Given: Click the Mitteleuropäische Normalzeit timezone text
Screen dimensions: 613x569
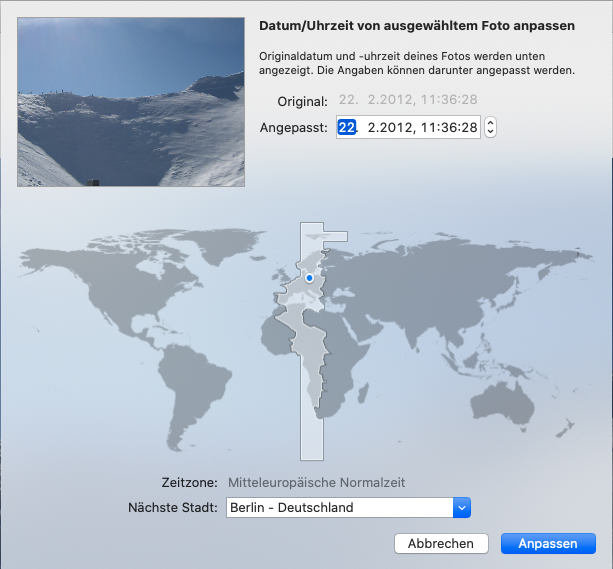Looking at the screenshot, I should pyautogui.click(x=316, y=483).
